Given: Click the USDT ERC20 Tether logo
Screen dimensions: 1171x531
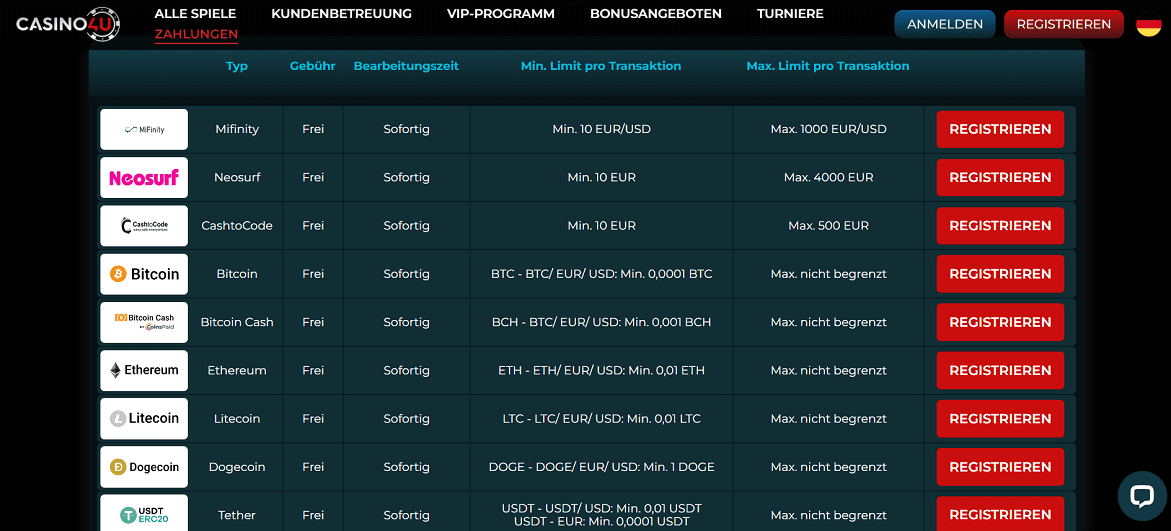Looking at the screenshot, I should 144,514.
